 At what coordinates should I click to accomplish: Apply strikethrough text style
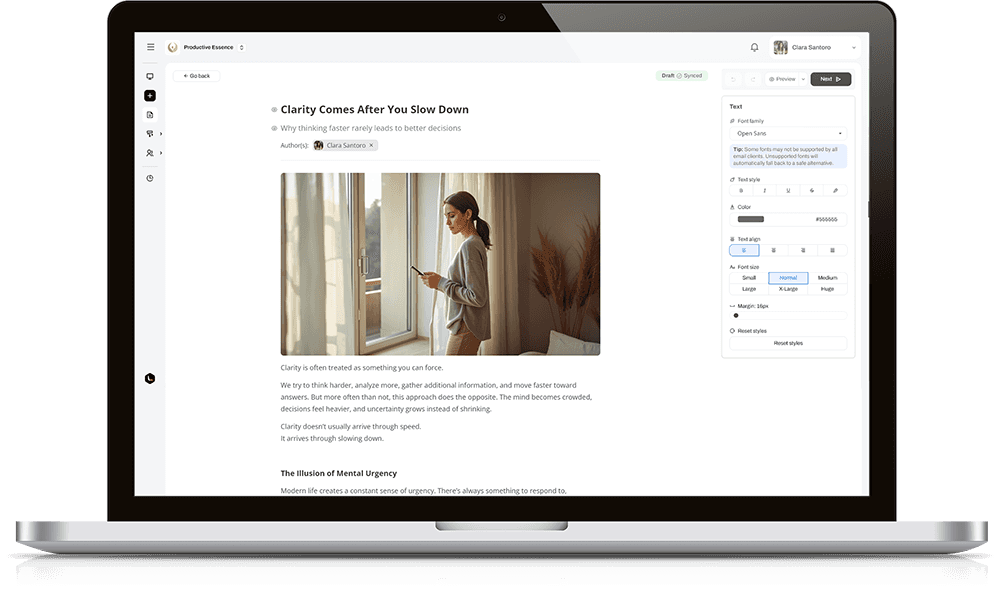pyautogui.click(x=812, y=191)
